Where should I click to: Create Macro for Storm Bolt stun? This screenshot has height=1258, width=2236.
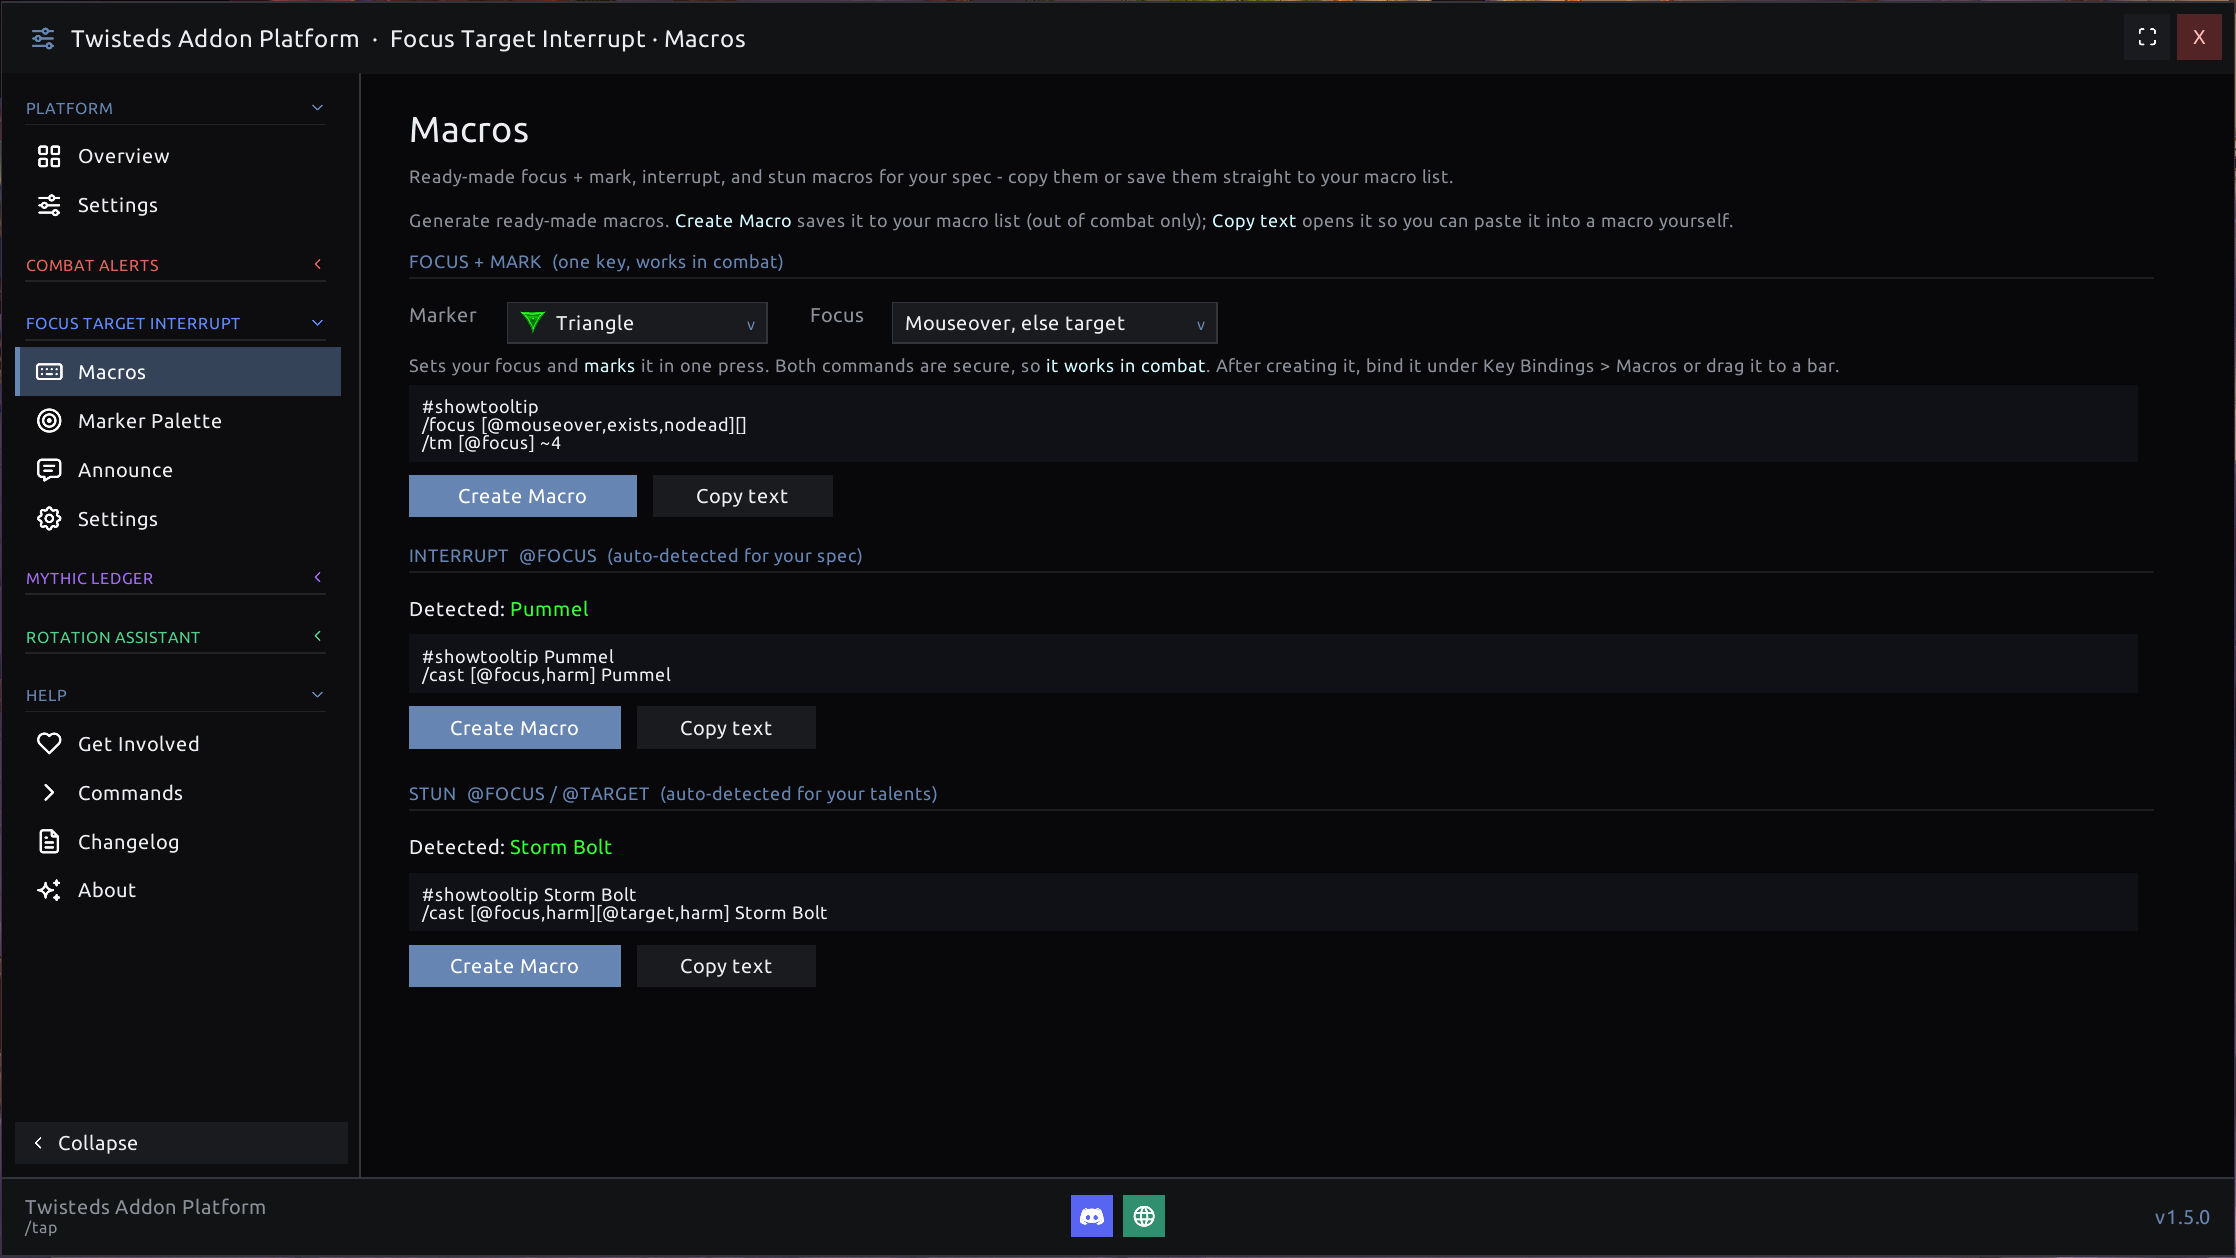tap(515, 966)
